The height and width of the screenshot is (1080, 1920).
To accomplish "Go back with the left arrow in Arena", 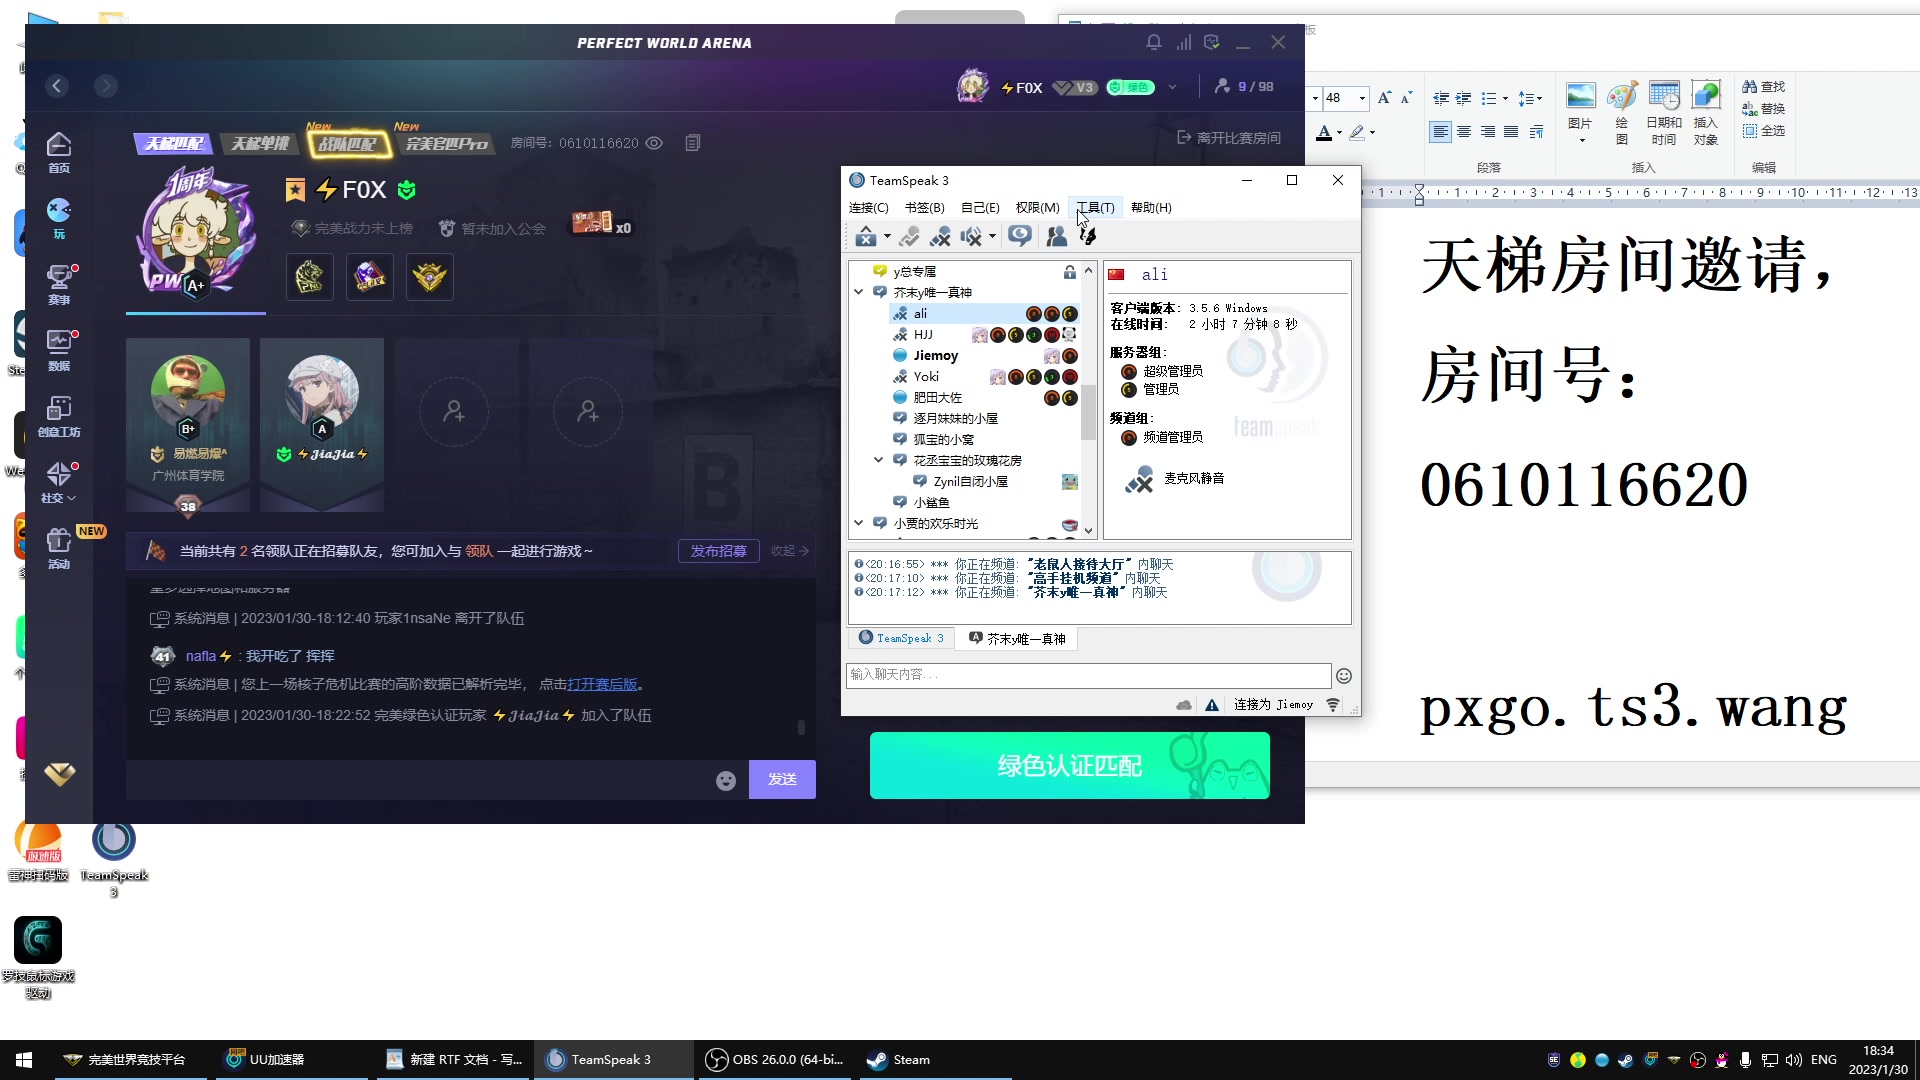I will (x=57, y=86).
